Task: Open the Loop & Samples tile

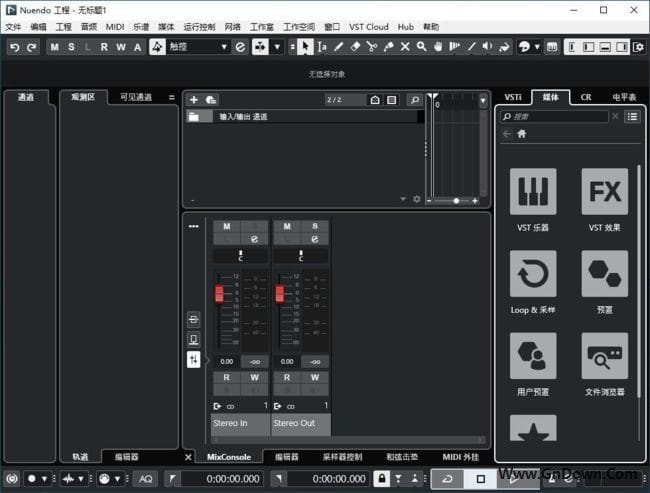Action: point(533,273)
